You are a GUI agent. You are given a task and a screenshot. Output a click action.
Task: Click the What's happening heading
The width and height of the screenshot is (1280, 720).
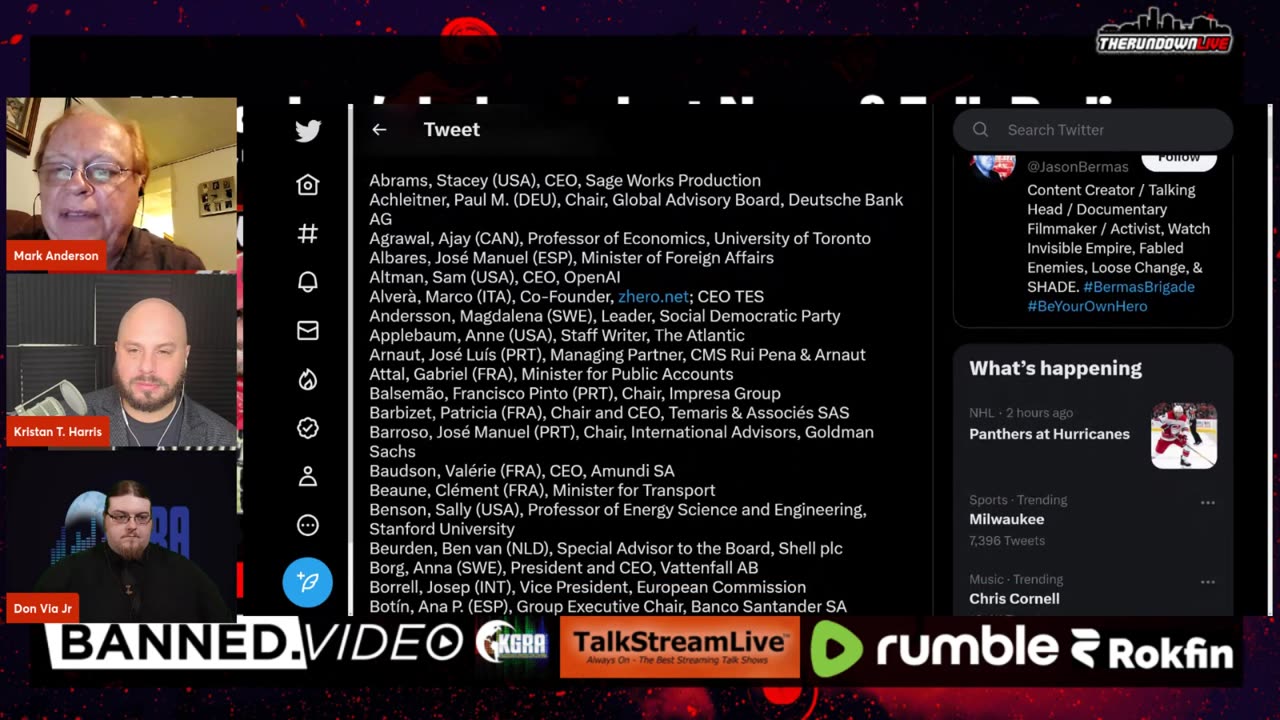(x=1055, y=368)
